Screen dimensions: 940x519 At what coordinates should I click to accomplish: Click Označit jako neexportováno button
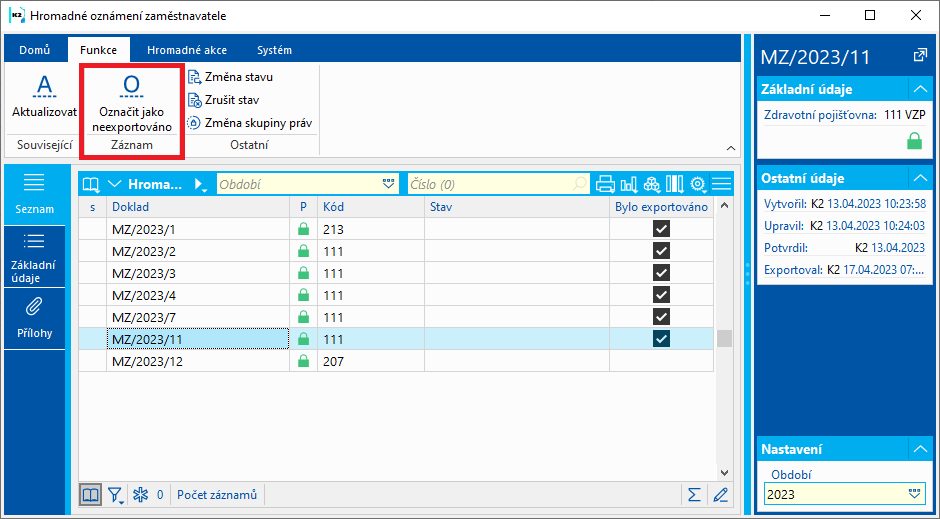132,102
